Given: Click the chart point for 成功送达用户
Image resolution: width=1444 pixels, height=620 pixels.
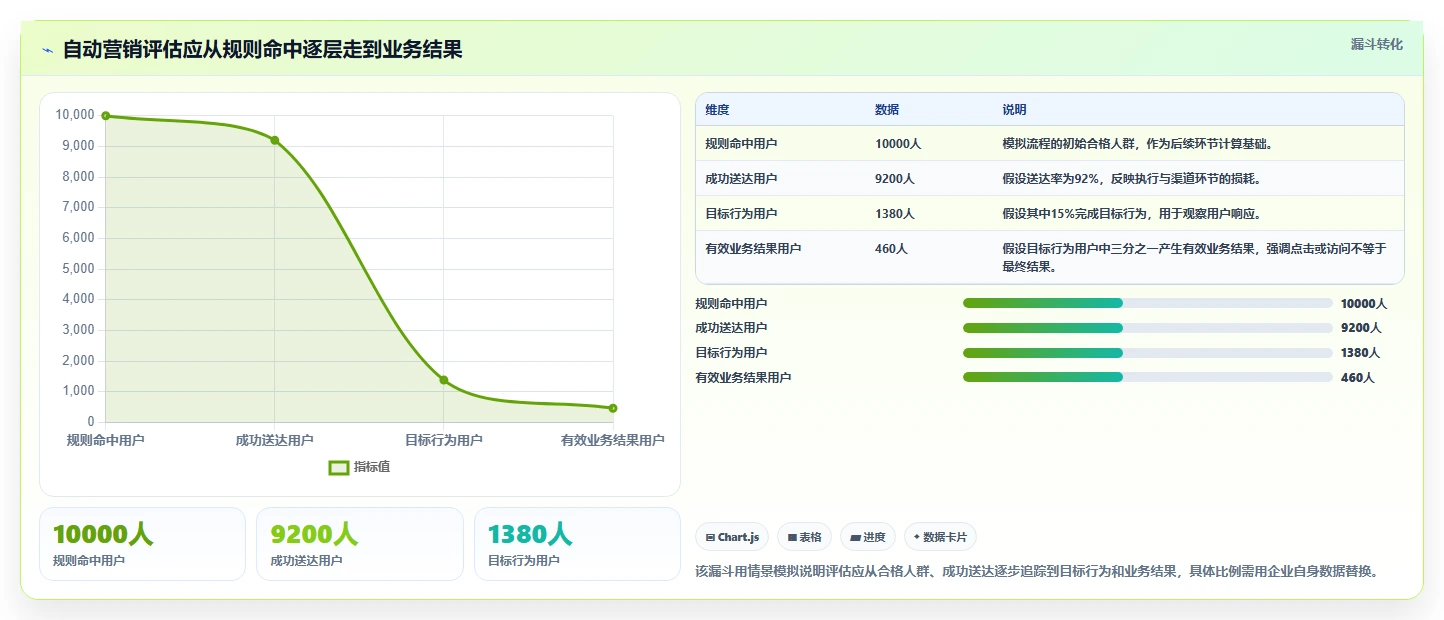Looking at the screenshot, I should click(x=275, y=140).
